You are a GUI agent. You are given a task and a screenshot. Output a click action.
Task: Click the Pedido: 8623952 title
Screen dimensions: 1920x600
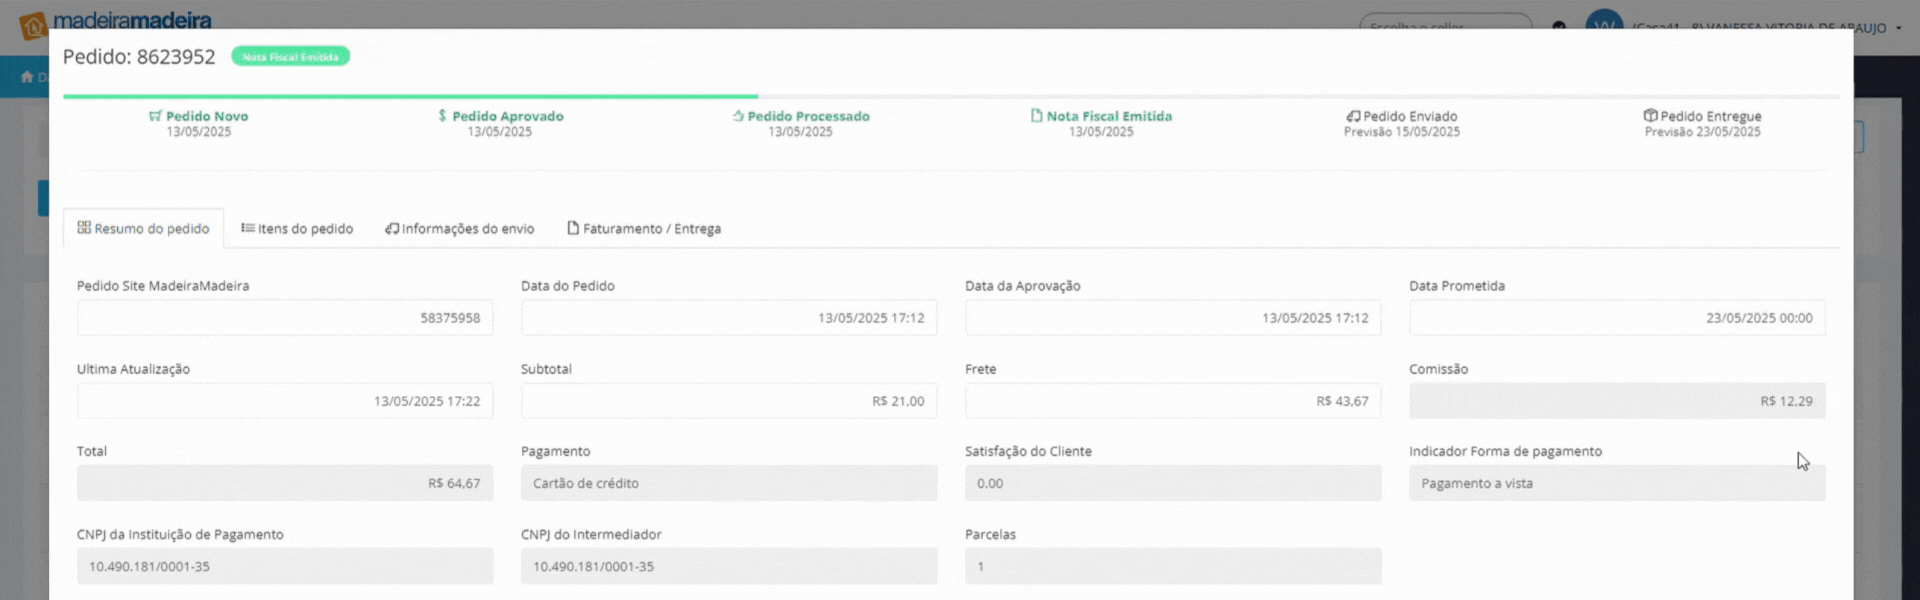(x=139, y=57)
